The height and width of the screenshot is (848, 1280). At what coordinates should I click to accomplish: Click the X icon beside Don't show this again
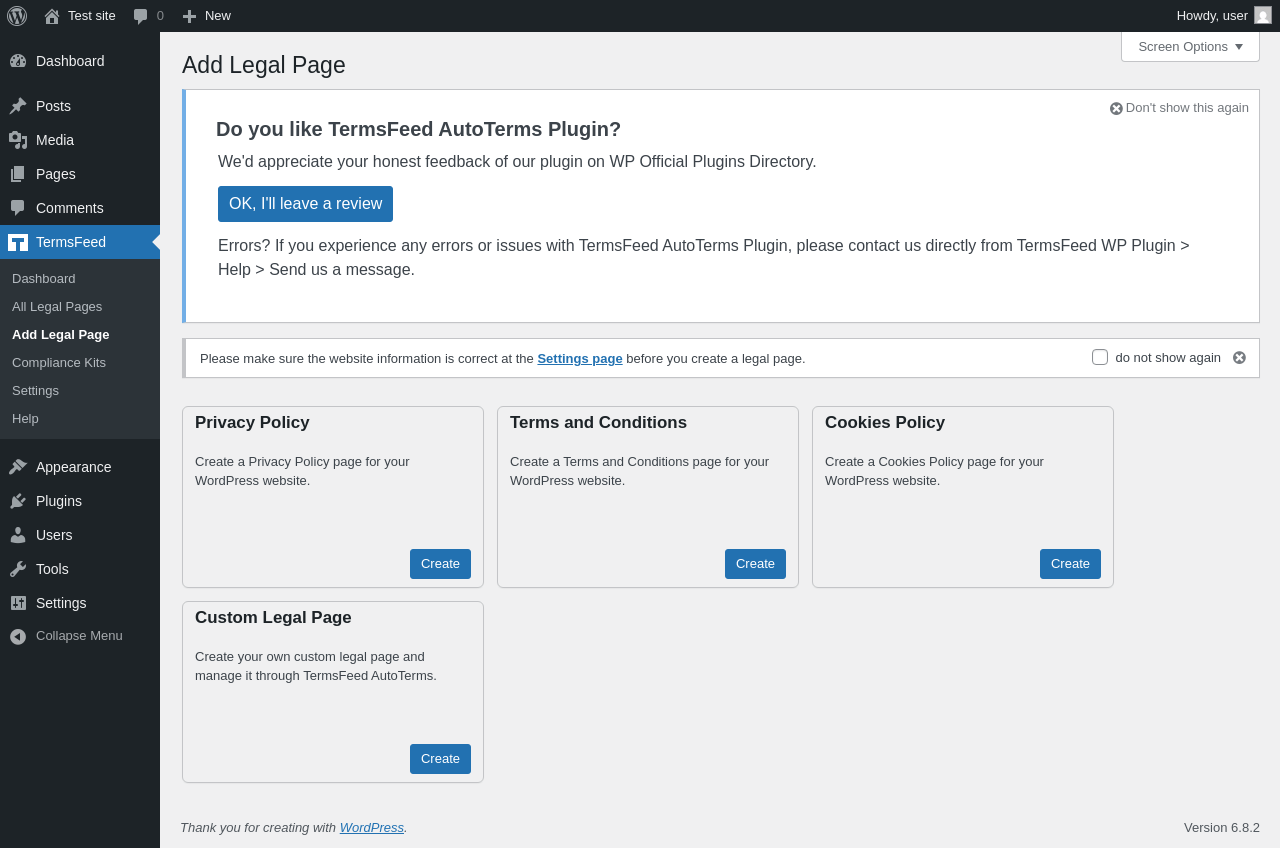pos(1116,108)
